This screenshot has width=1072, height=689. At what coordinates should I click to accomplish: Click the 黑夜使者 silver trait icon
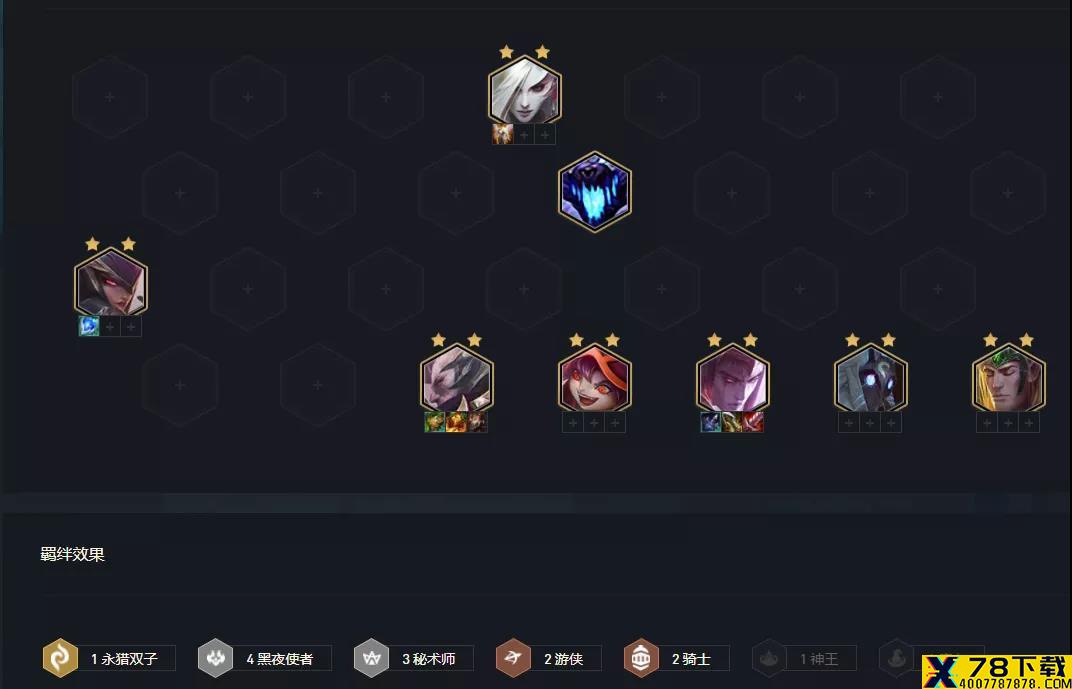215,658
